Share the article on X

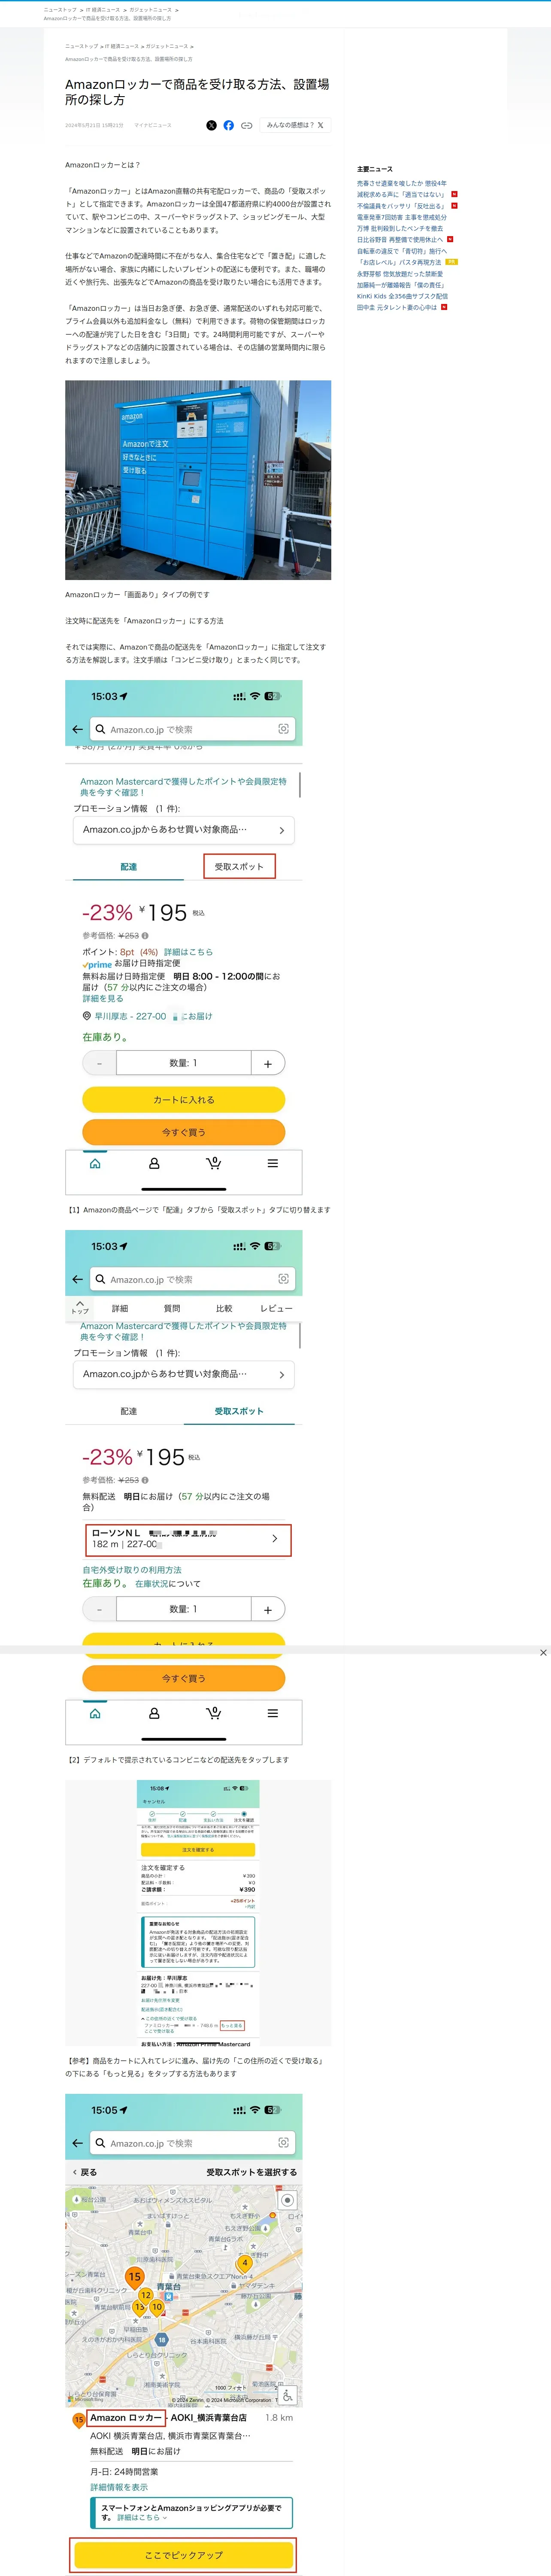(211, 126)
